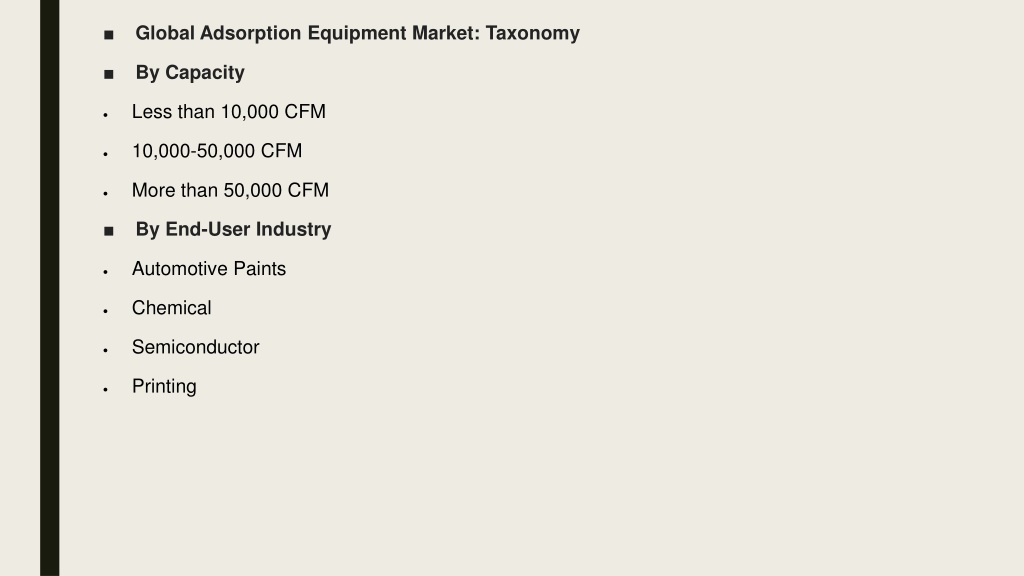Click the round bullet before Semiconductor
The image size is (1024, 576).
coord(105,350)
